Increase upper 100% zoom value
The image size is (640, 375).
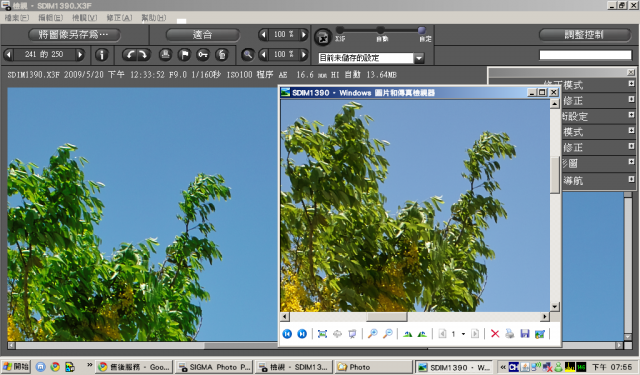pyautogui.click(x=304, y=35)
